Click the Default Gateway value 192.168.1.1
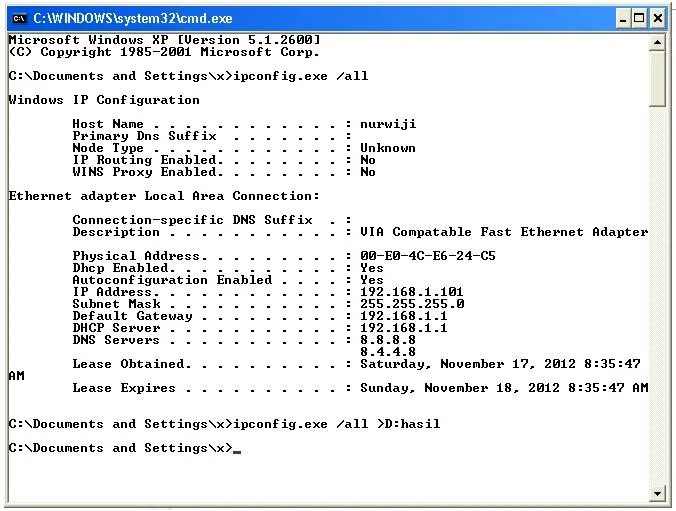The image size is (676, 511). point(404,316)
